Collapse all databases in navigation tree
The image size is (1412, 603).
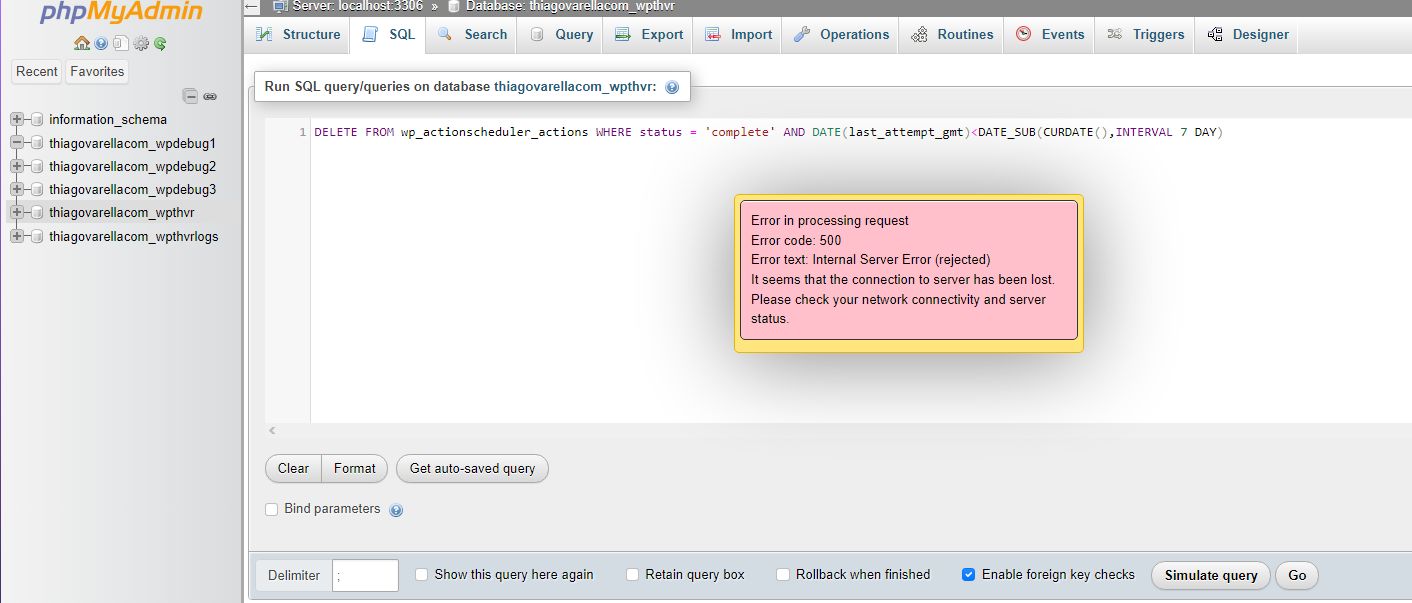pyautogui.click(x=190, y=96)
